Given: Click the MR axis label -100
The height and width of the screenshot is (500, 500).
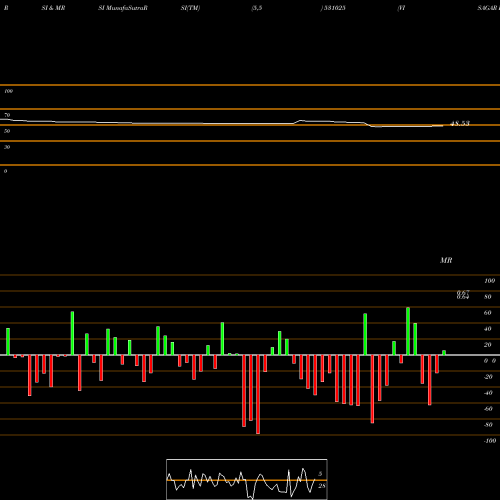Looking at the screenshot, I should point(490,441).
